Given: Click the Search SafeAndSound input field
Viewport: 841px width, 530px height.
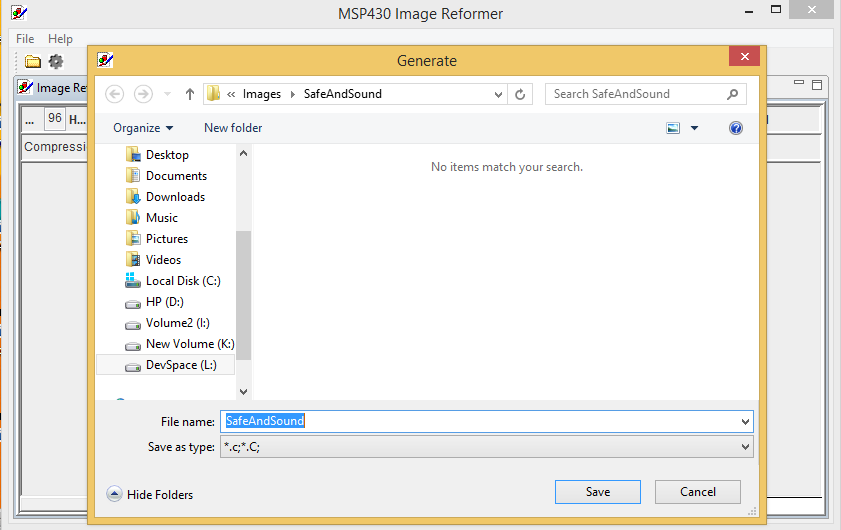Looking at the screenshot, I should (x=635, y=94).
